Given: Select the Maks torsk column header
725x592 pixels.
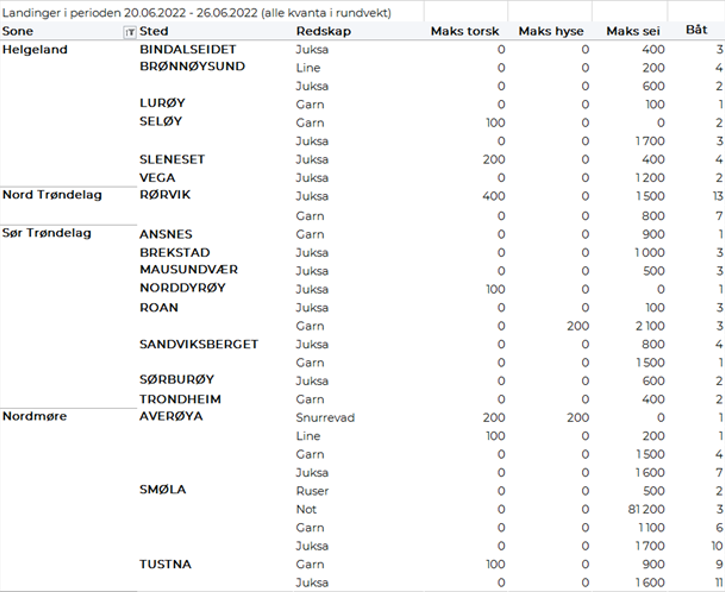Looking at the screenshot, I should tap(468, 32).
